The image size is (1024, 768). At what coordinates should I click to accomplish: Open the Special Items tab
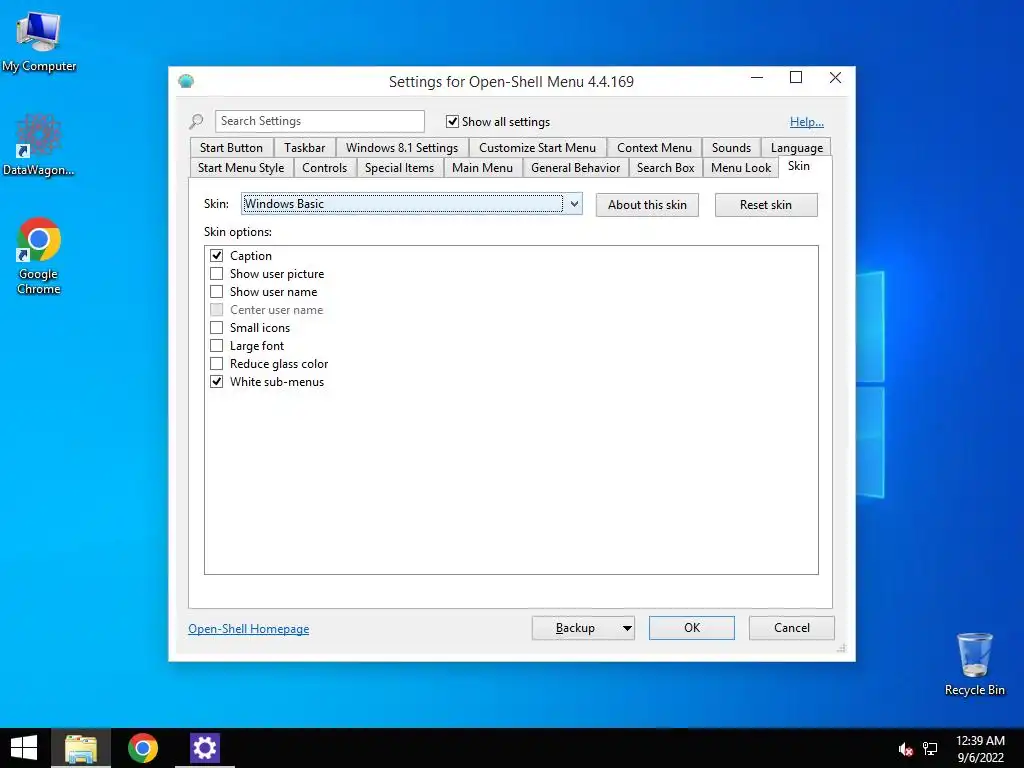(x=399, y=168)
